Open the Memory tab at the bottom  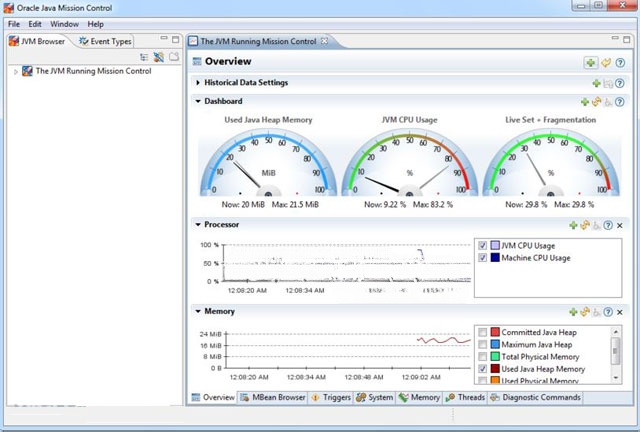(x=419, y=397)
